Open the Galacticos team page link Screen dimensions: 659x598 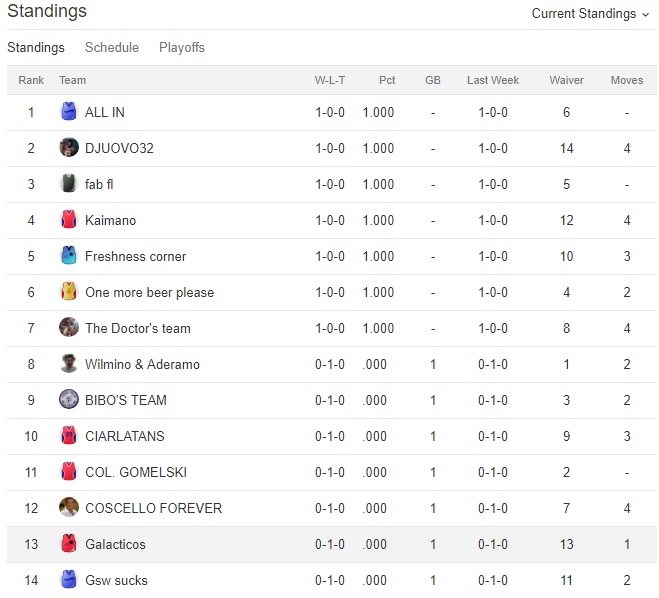point(115,544)
